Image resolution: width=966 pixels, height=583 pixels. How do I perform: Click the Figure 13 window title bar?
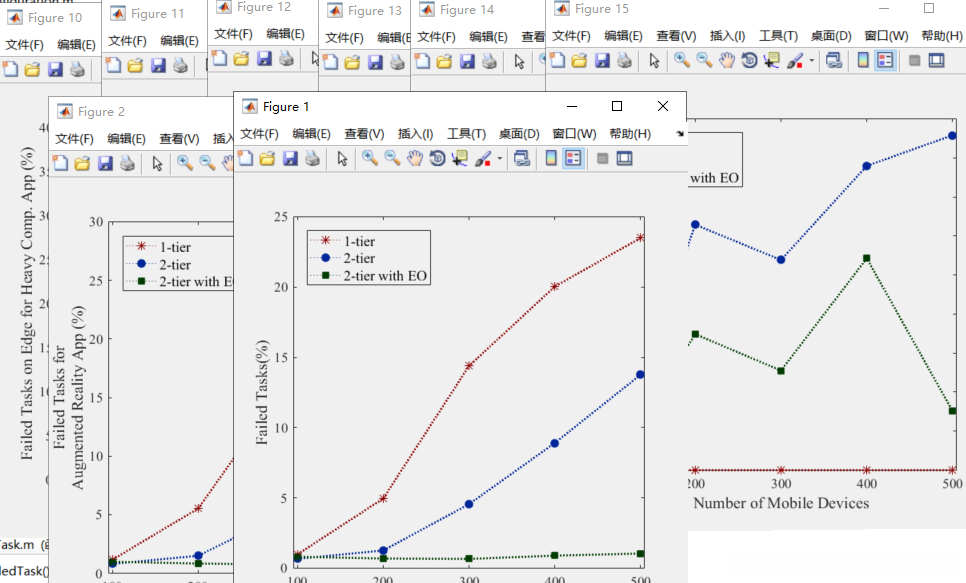point(365,10)
